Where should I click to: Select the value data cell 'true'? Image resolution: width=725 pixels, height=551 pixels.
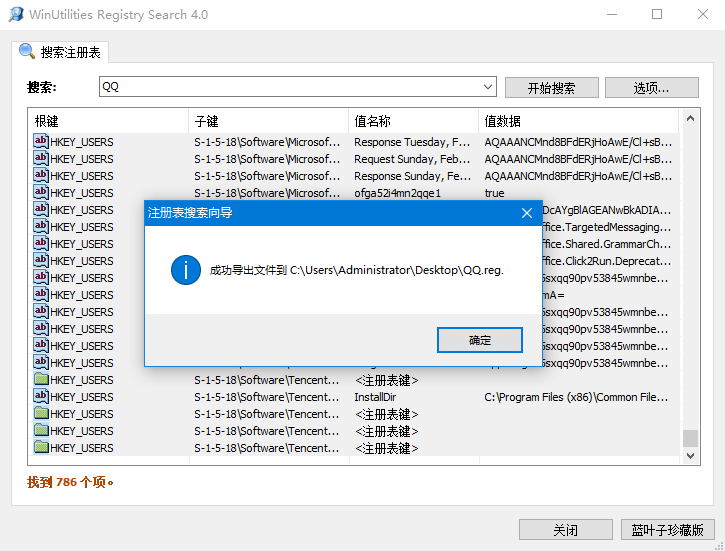[x=494, y=193]
